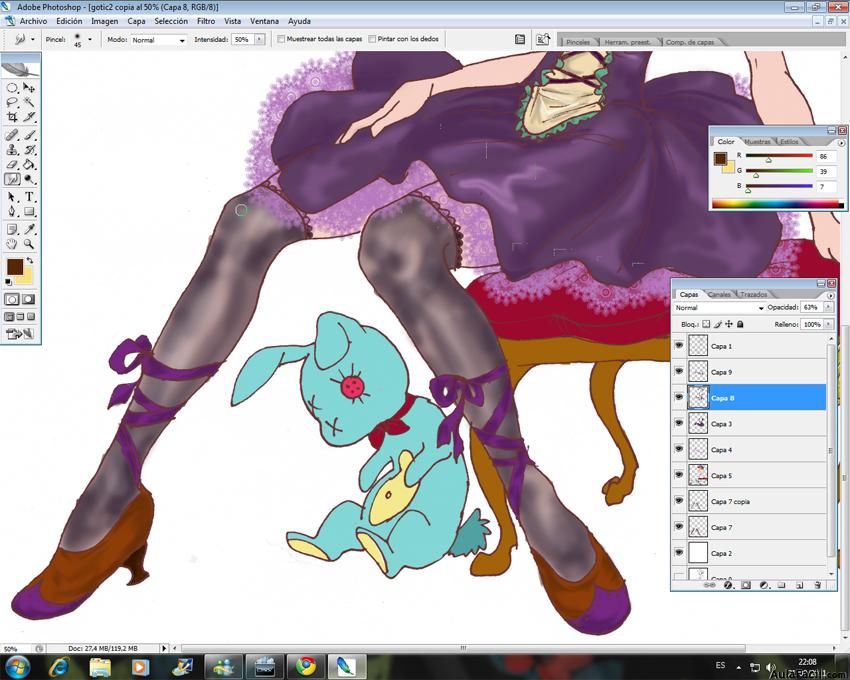The height and width of the screenshot is (680, 850).
Task: Click the delete layer trash icon
Action: [x=817, y=585]
